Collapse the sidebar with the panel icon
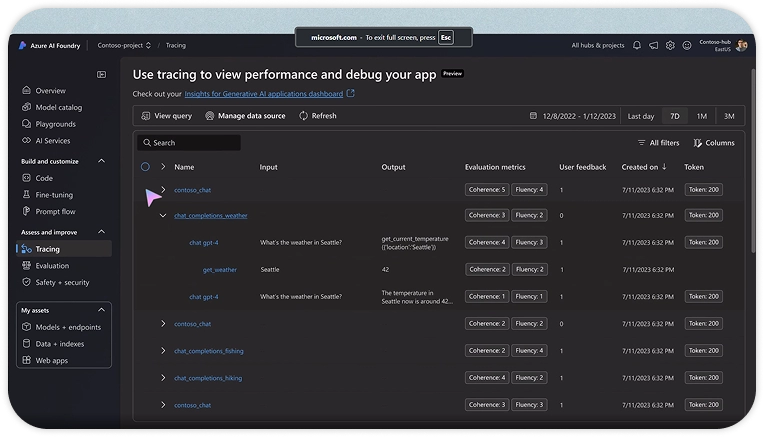 point(101,74)
